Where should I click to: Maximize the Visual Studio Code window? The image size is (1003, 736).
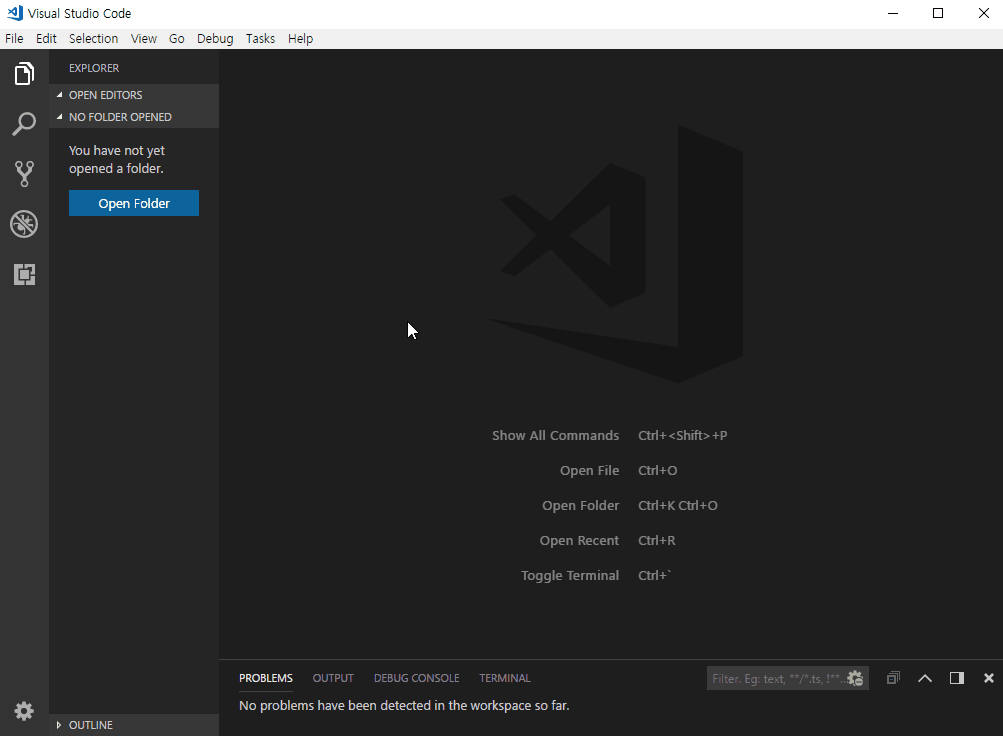(x=938, y=13)
